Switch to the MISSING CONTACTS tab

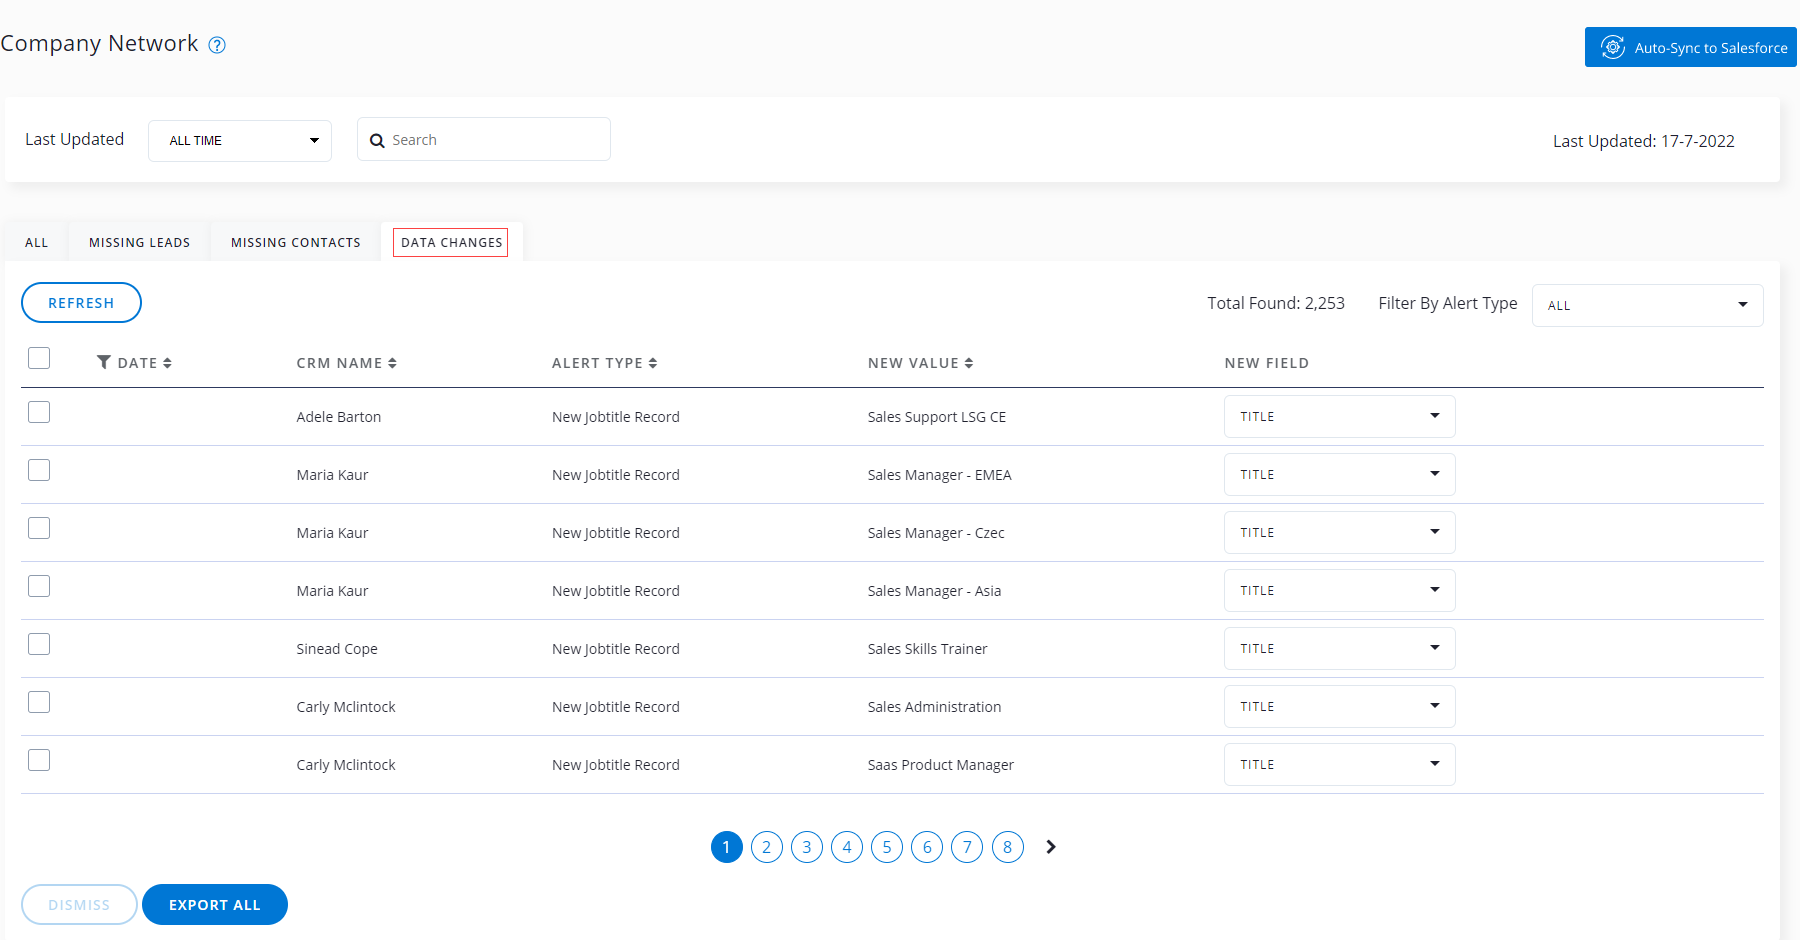coord(295,242)
